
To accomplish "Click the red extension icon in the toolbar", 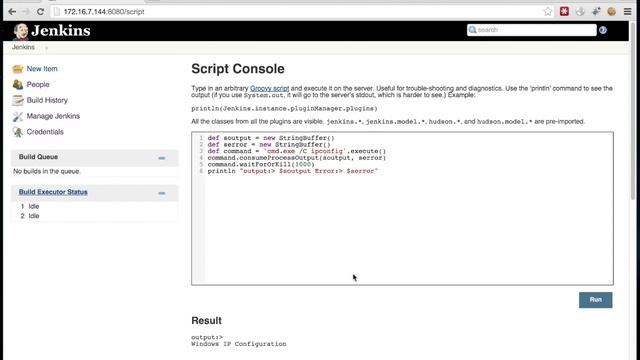I will coord(564,11).
